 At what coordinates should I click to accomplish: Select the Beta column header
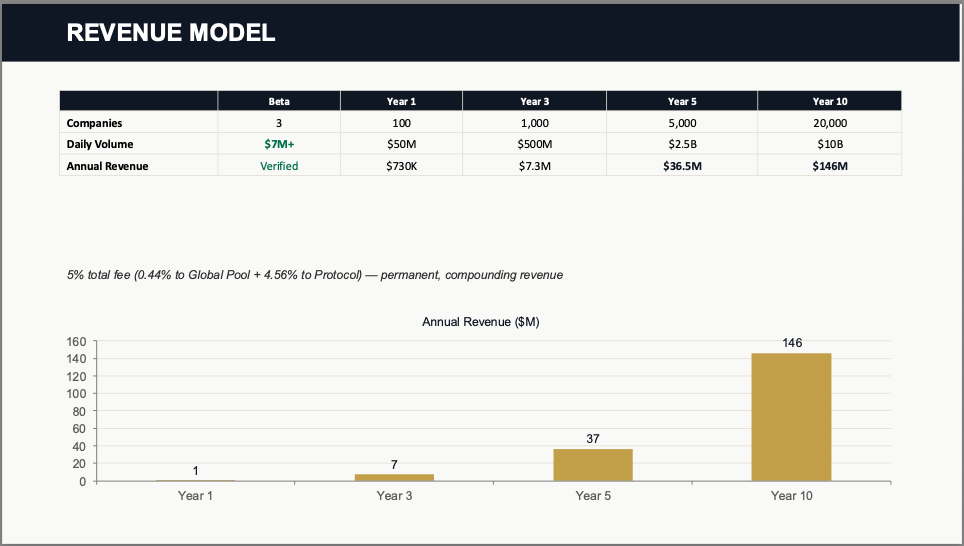(x=279, y=101)
